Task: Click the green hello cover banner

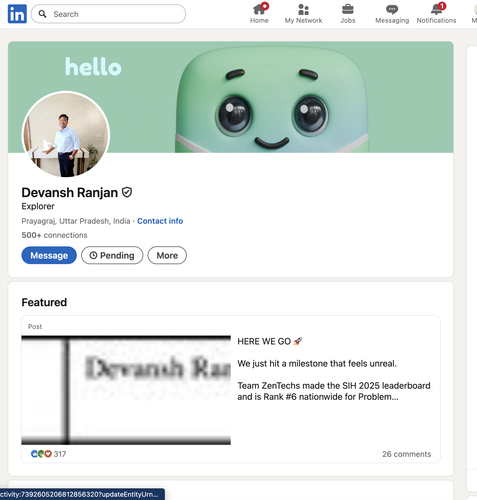Action: point(231,97)
